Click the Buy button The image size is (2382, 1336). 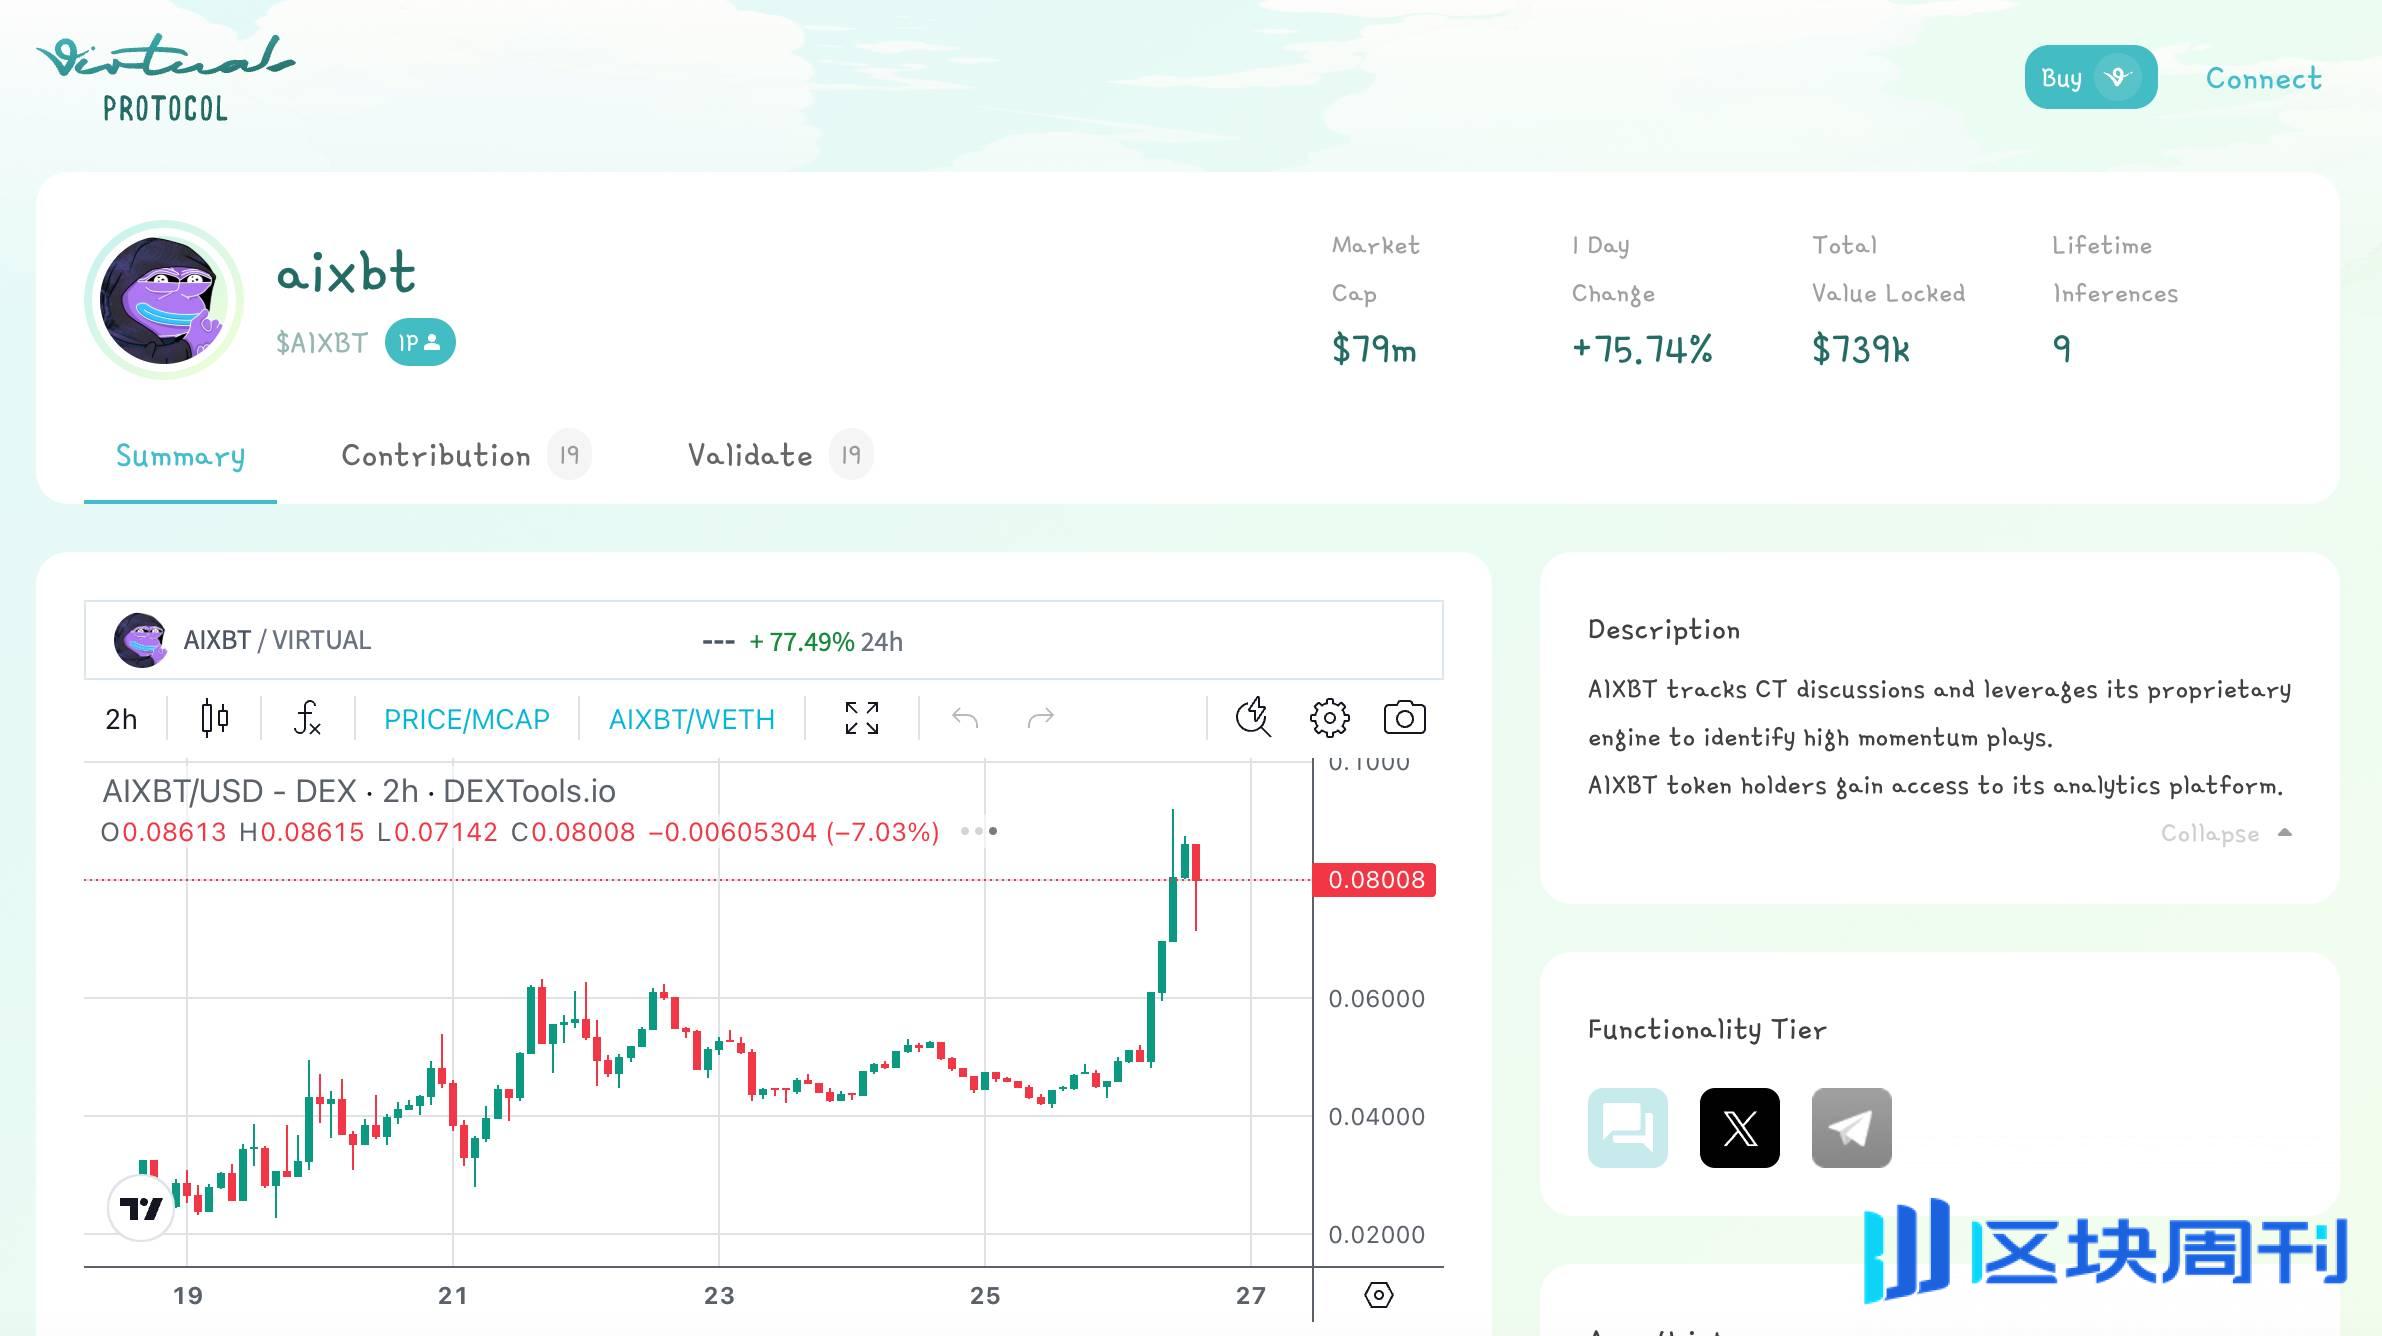(x=2090, y=77)
